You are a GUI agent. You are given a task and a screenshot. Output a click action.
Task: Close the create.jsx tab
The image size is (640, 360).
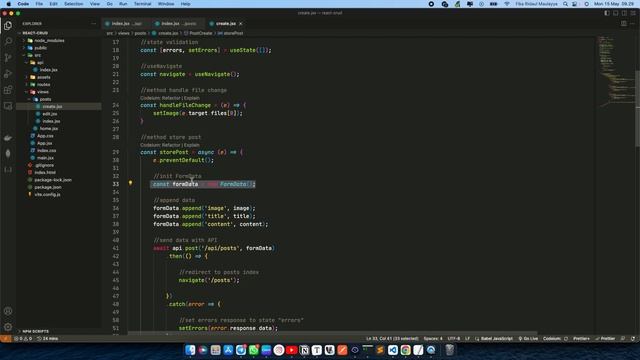click(x=241, y=24)
